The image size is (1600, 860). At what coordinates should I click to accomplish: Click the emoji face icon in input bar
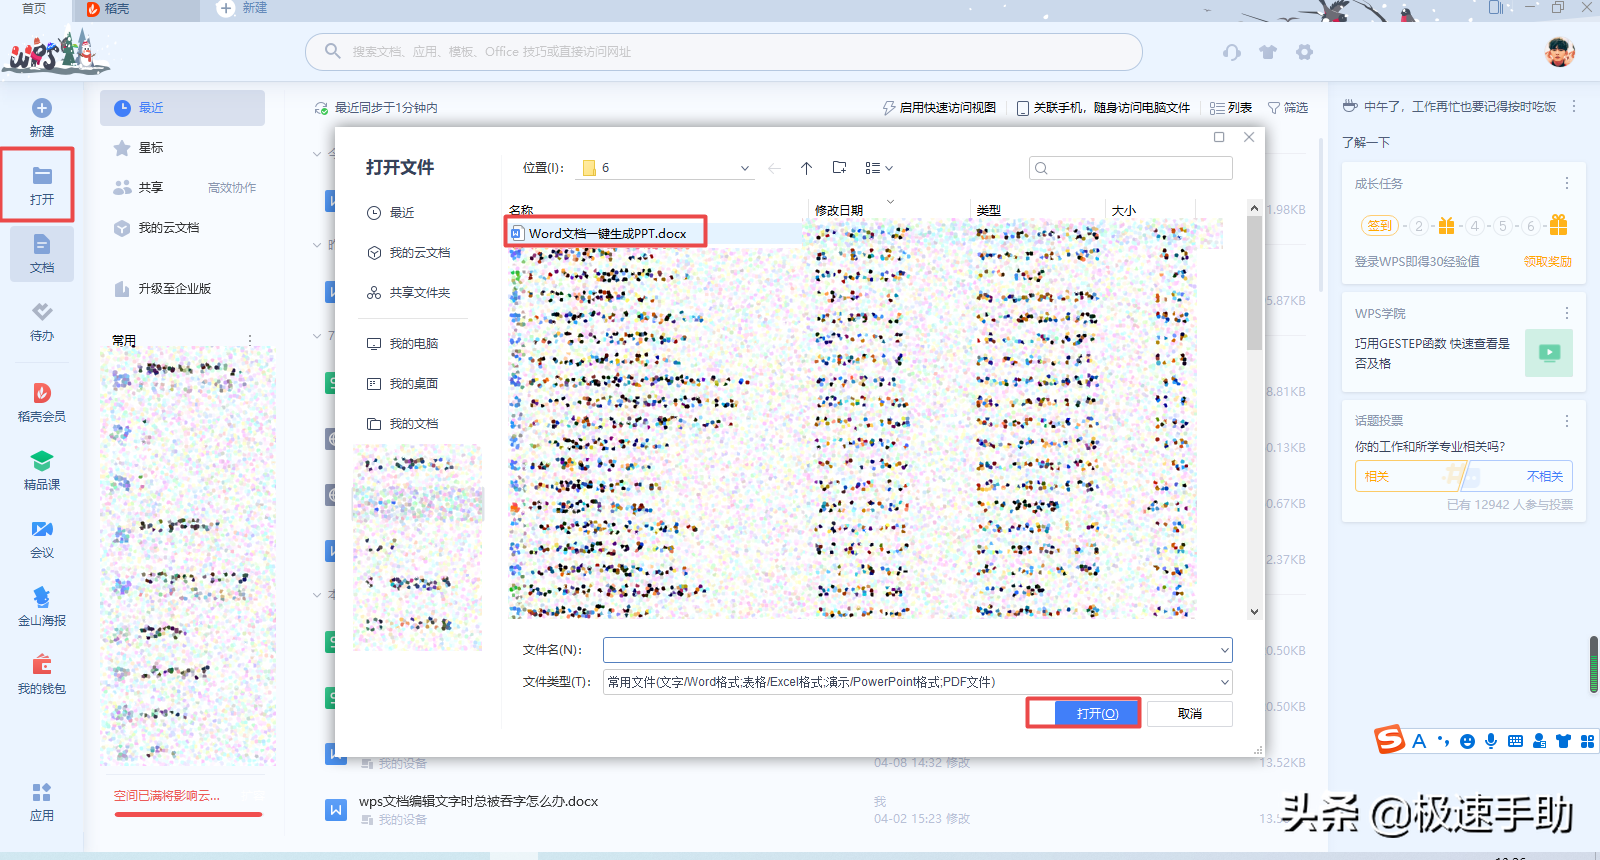click(1467, 741)
